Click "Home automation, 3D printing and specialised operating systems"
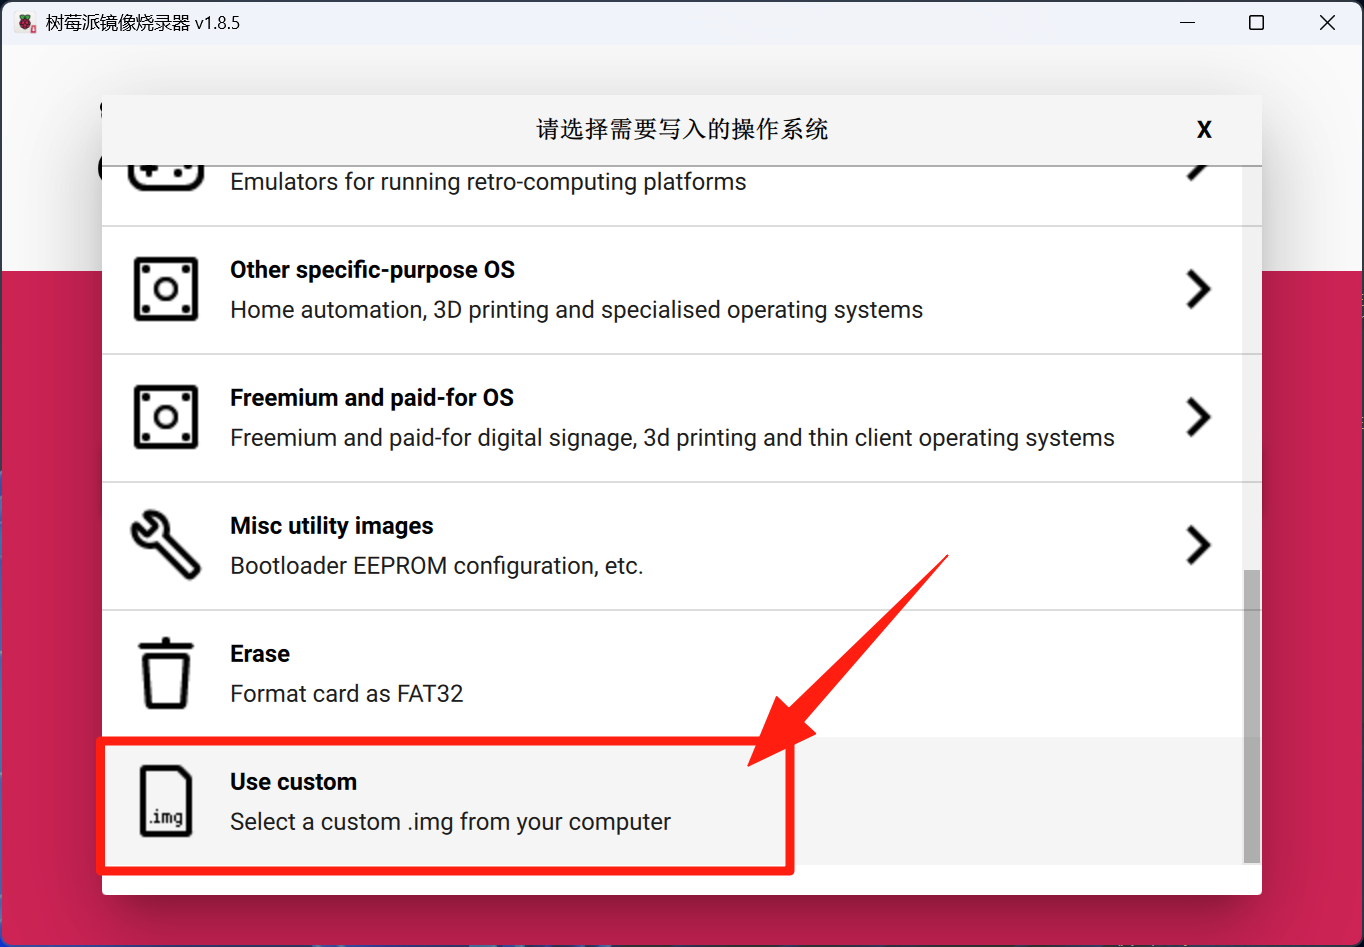1364x947 pixels. point(576,310)
